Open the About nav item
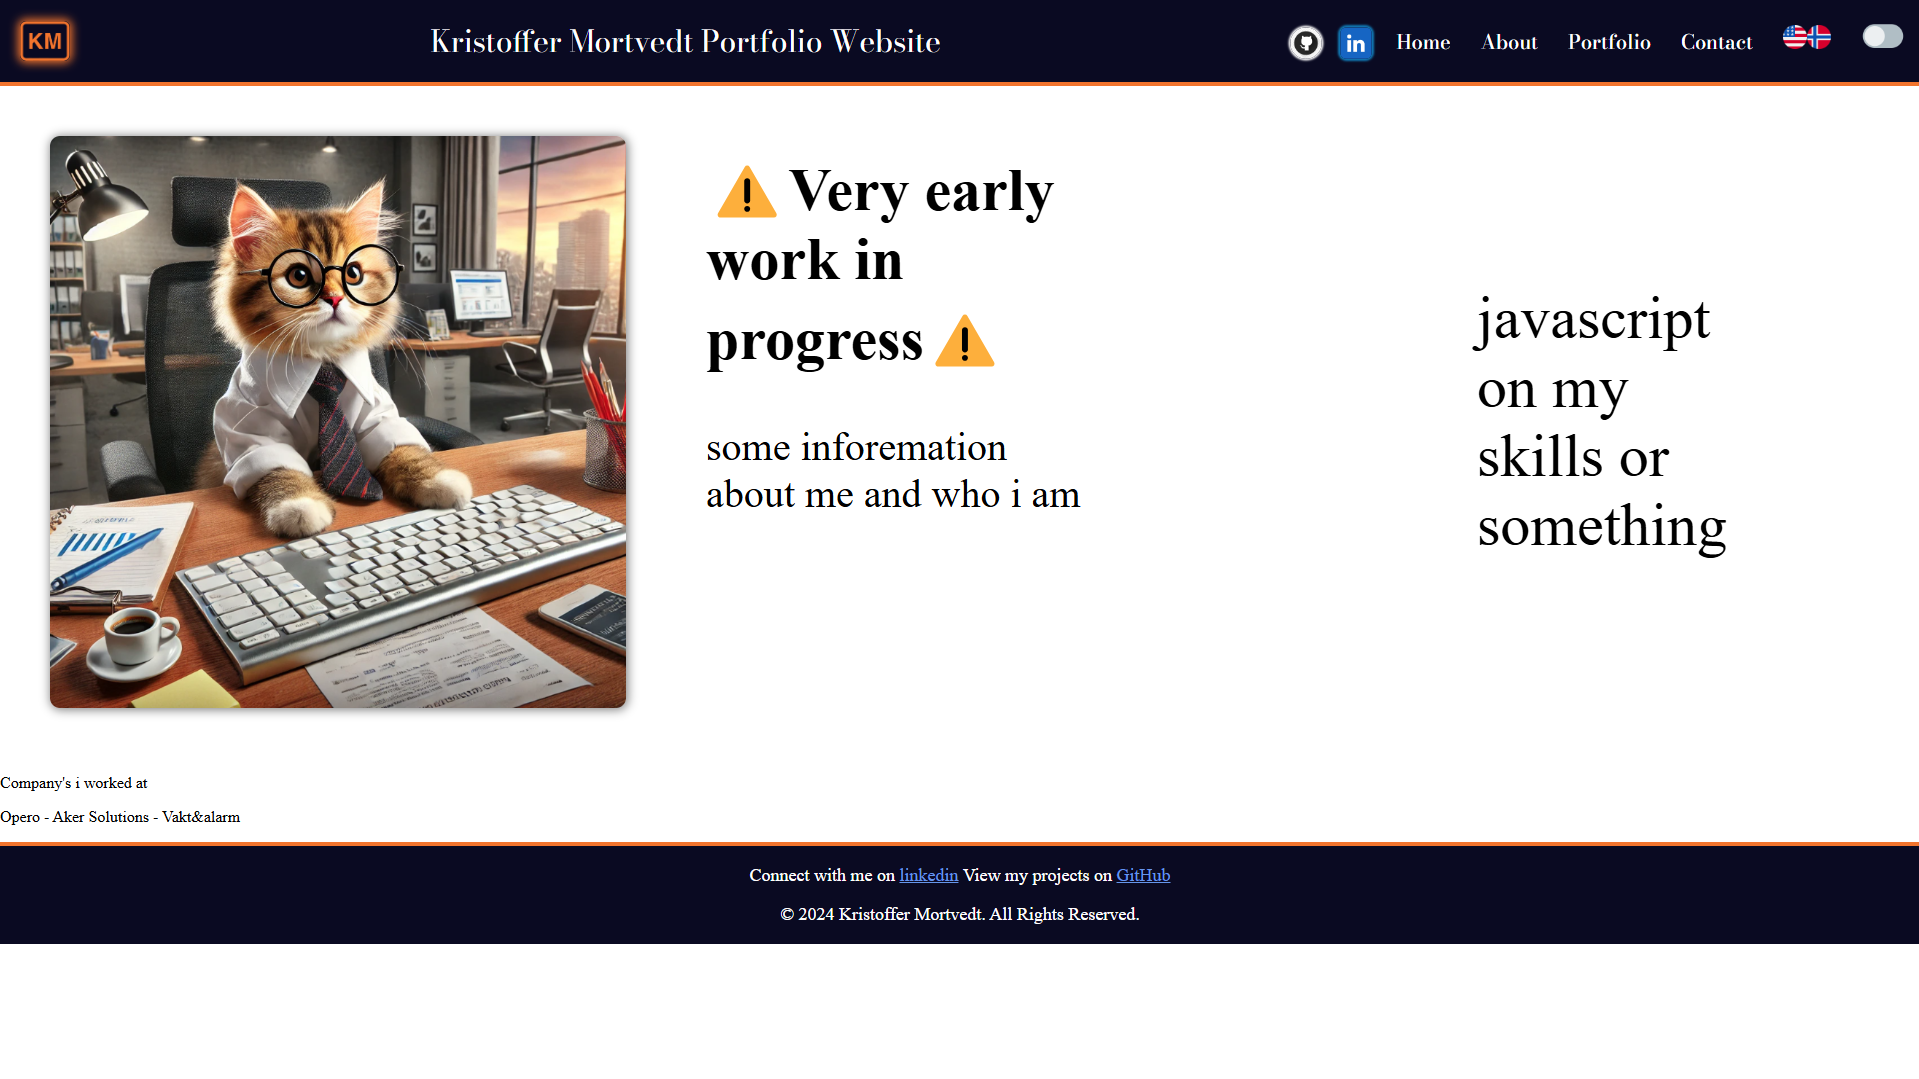The width and height of the screenshot is (1919, 1079). (x=1509, y=42)
